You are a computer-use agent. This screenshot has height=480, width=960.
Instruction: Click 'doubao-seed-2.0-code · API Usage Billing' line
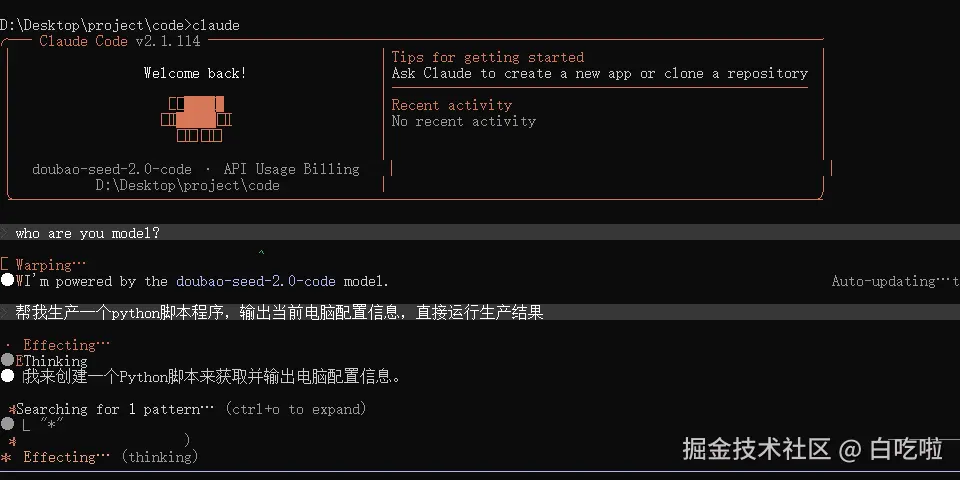point(196,169)
